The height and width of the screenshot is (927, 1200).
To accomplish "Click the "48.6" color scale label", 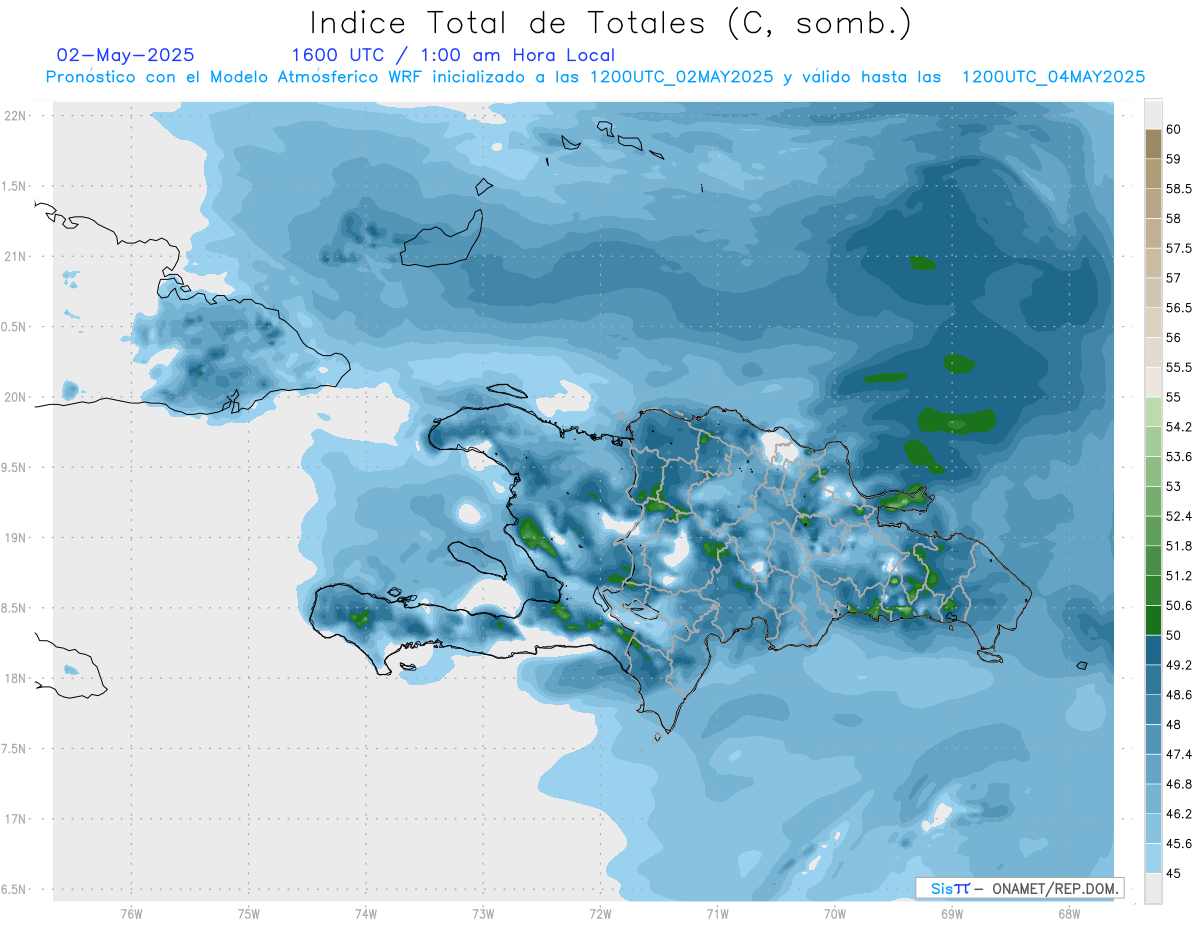I will coord(1179,695).
